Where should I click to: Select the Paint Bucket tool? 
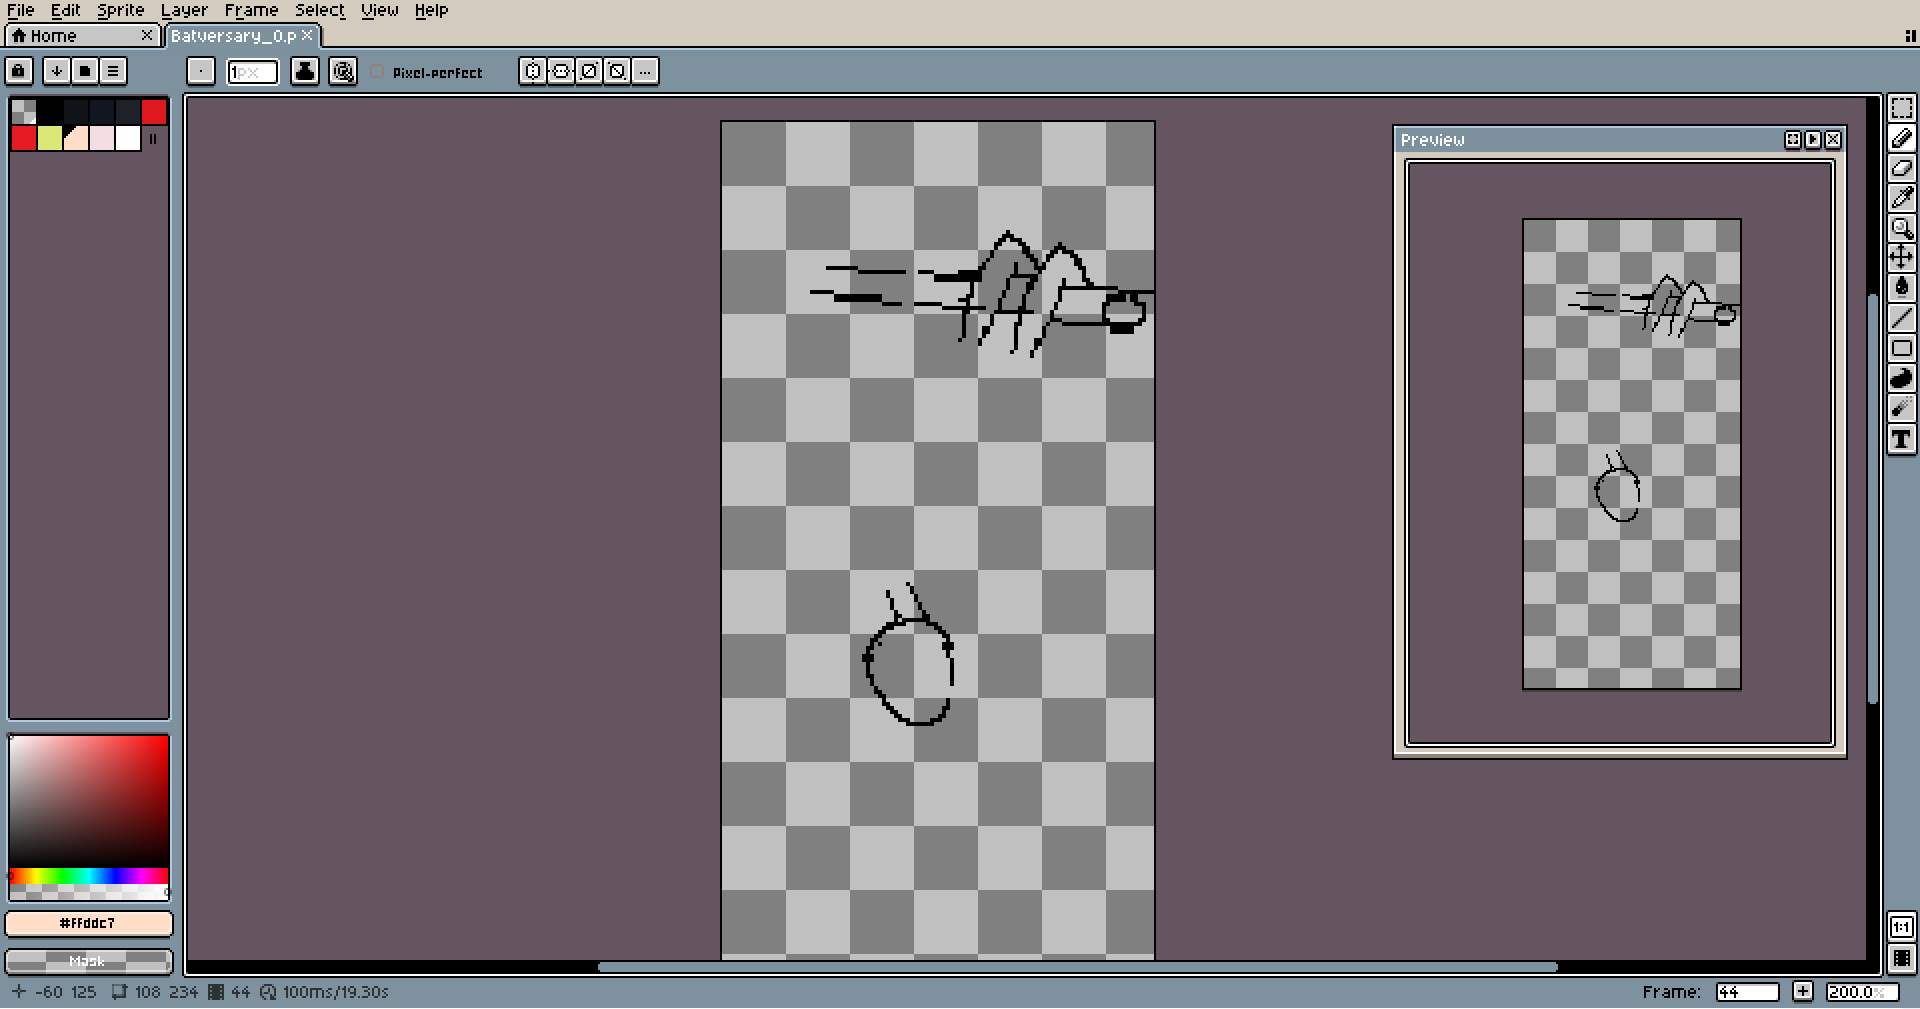pyautogui.click(x=1901, y=288)
